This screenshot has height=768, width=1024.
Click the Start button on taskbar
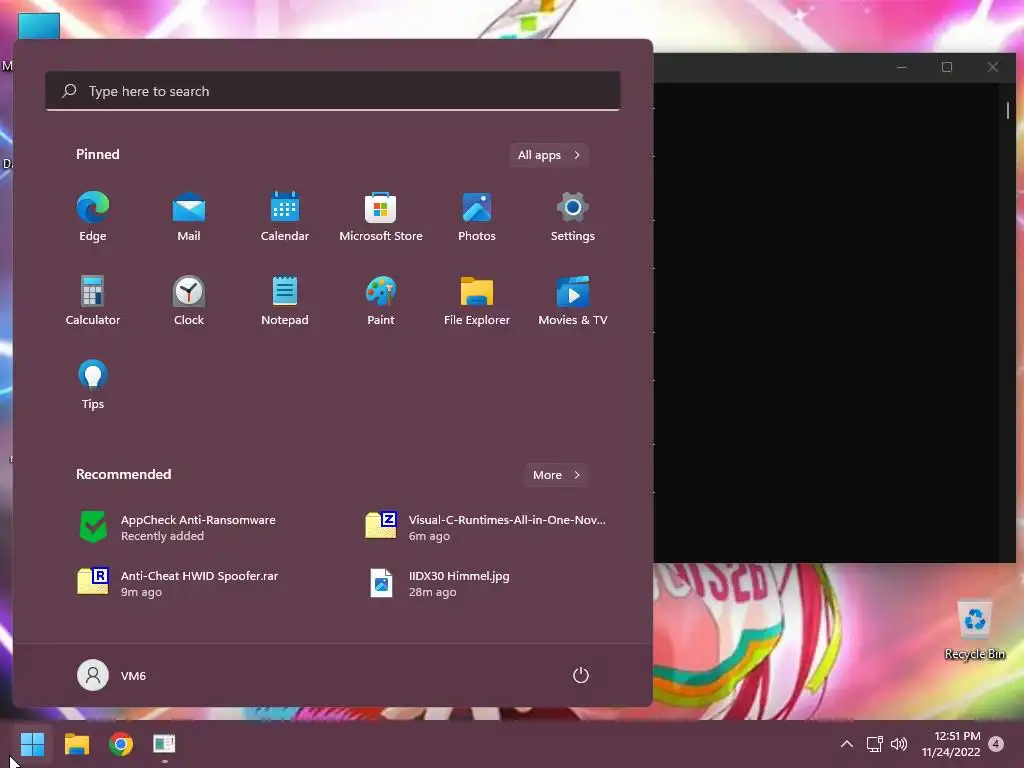pyautogui.click(x=32, y=743)
